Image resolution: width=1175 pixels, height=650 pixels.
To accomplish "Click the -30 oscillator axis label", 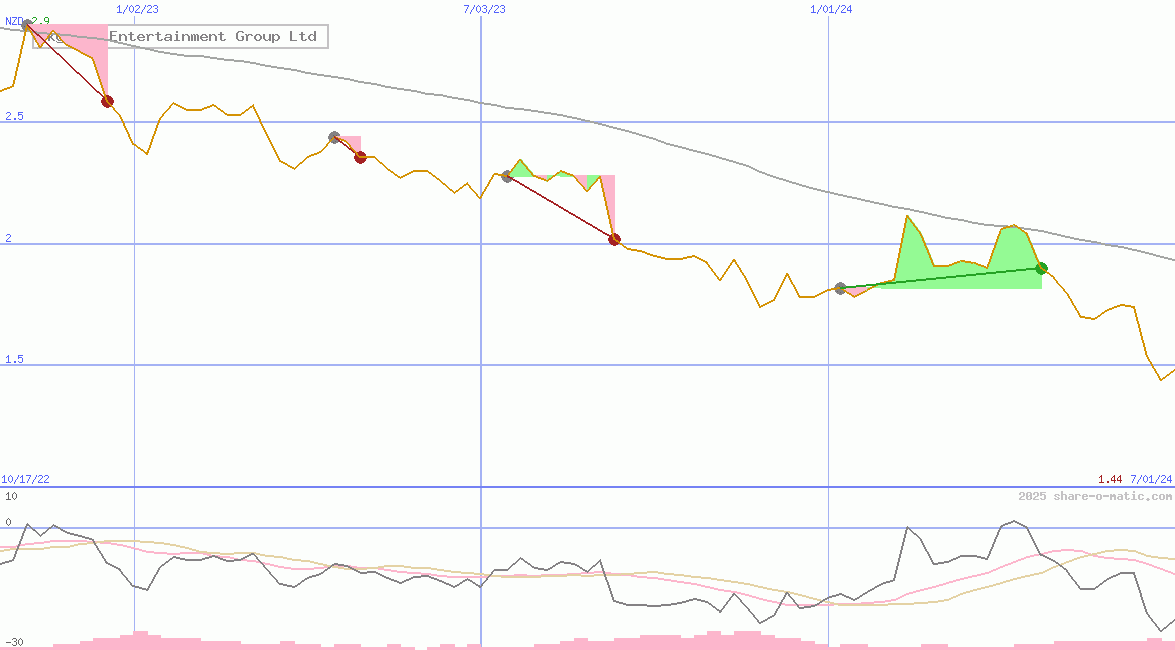I will click(13, 642).
